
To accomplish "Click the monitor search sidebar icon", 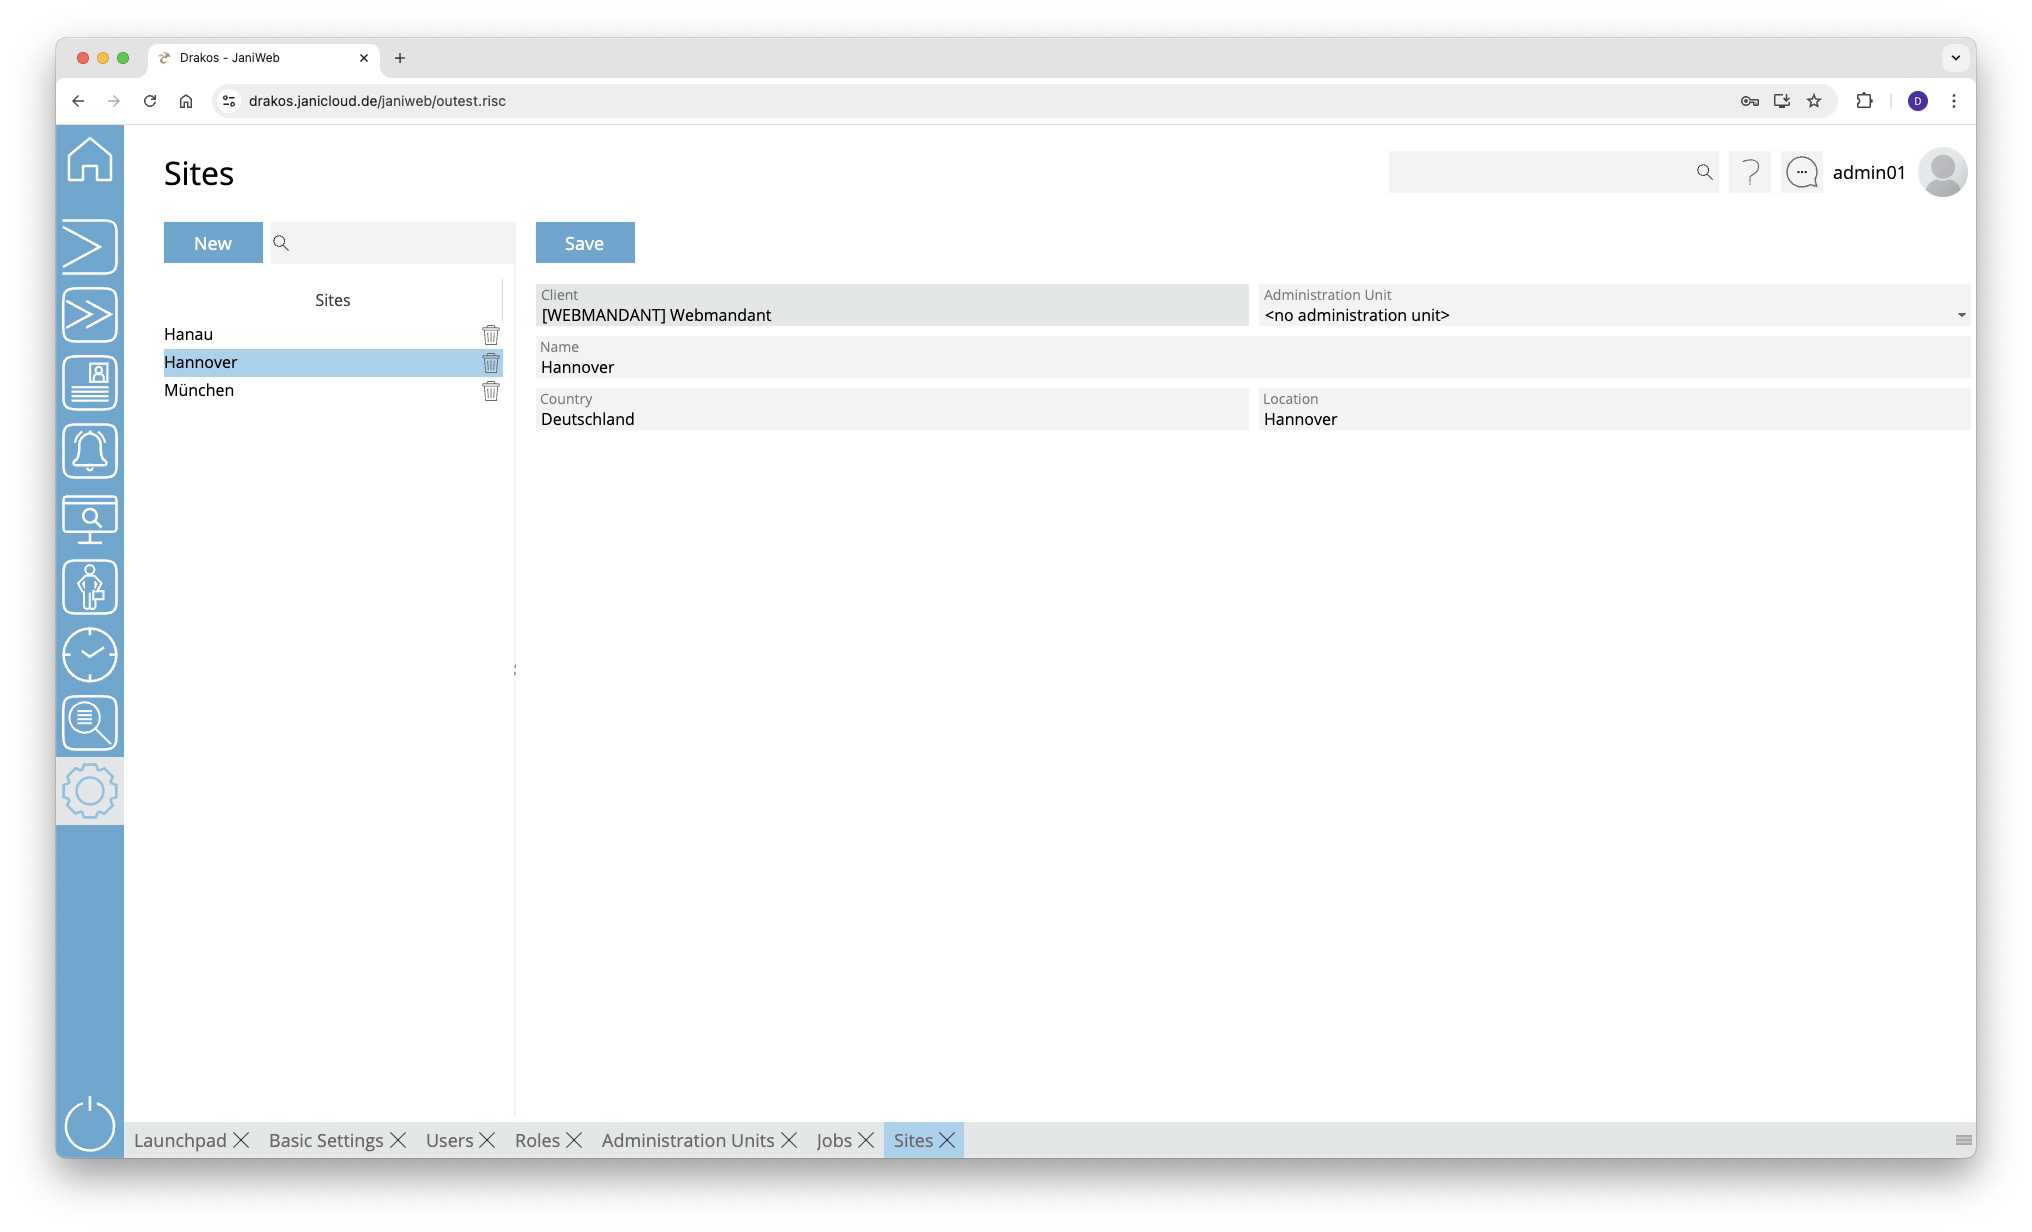I will tap(90, 519).
